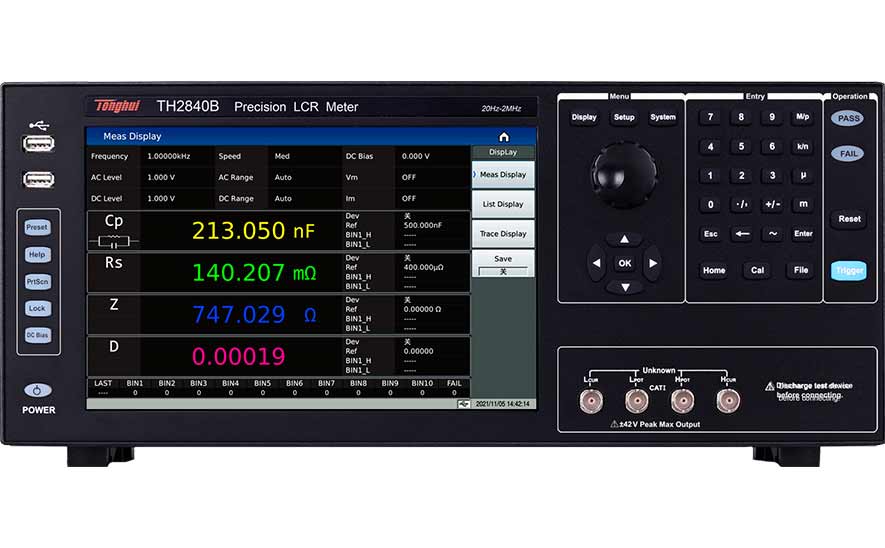Viewport: 885px width, 548px height.
Task: Click the Rs reading 140.207 mΩ
Action: pyautogui.click(x=254, y=273)
